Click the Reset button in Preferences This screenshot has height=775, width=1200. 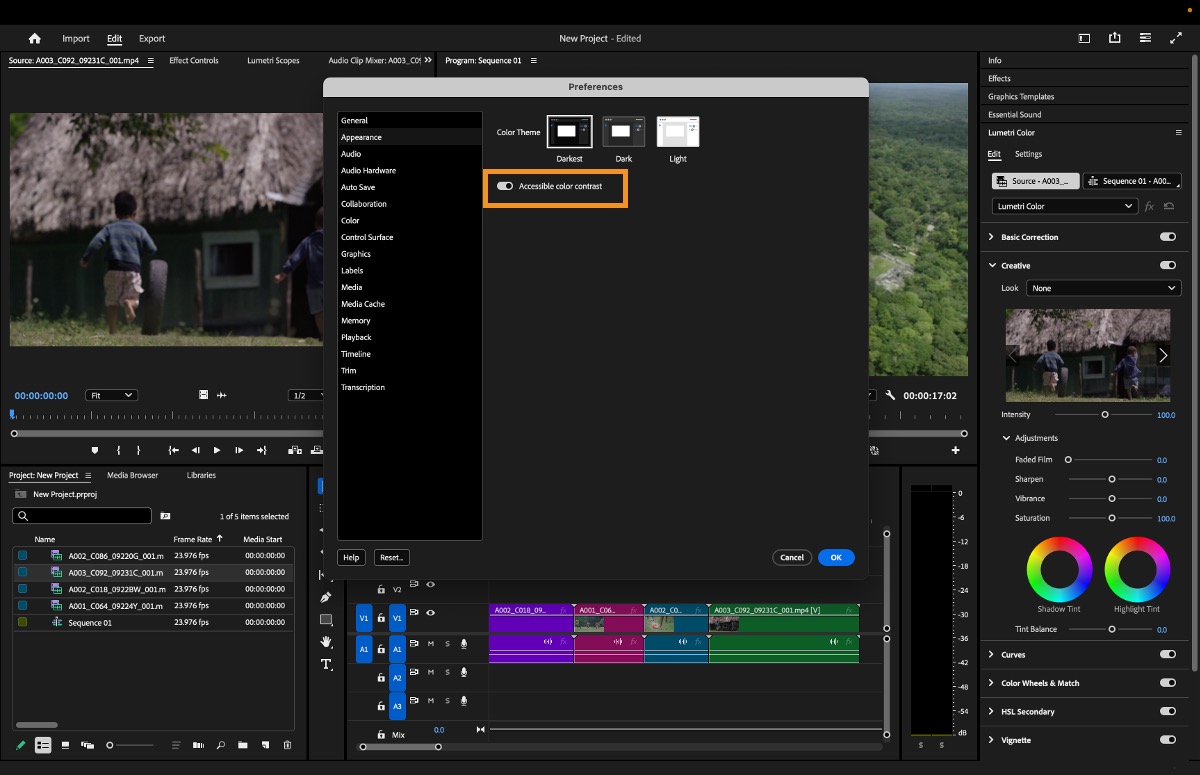tap(391, 558)
